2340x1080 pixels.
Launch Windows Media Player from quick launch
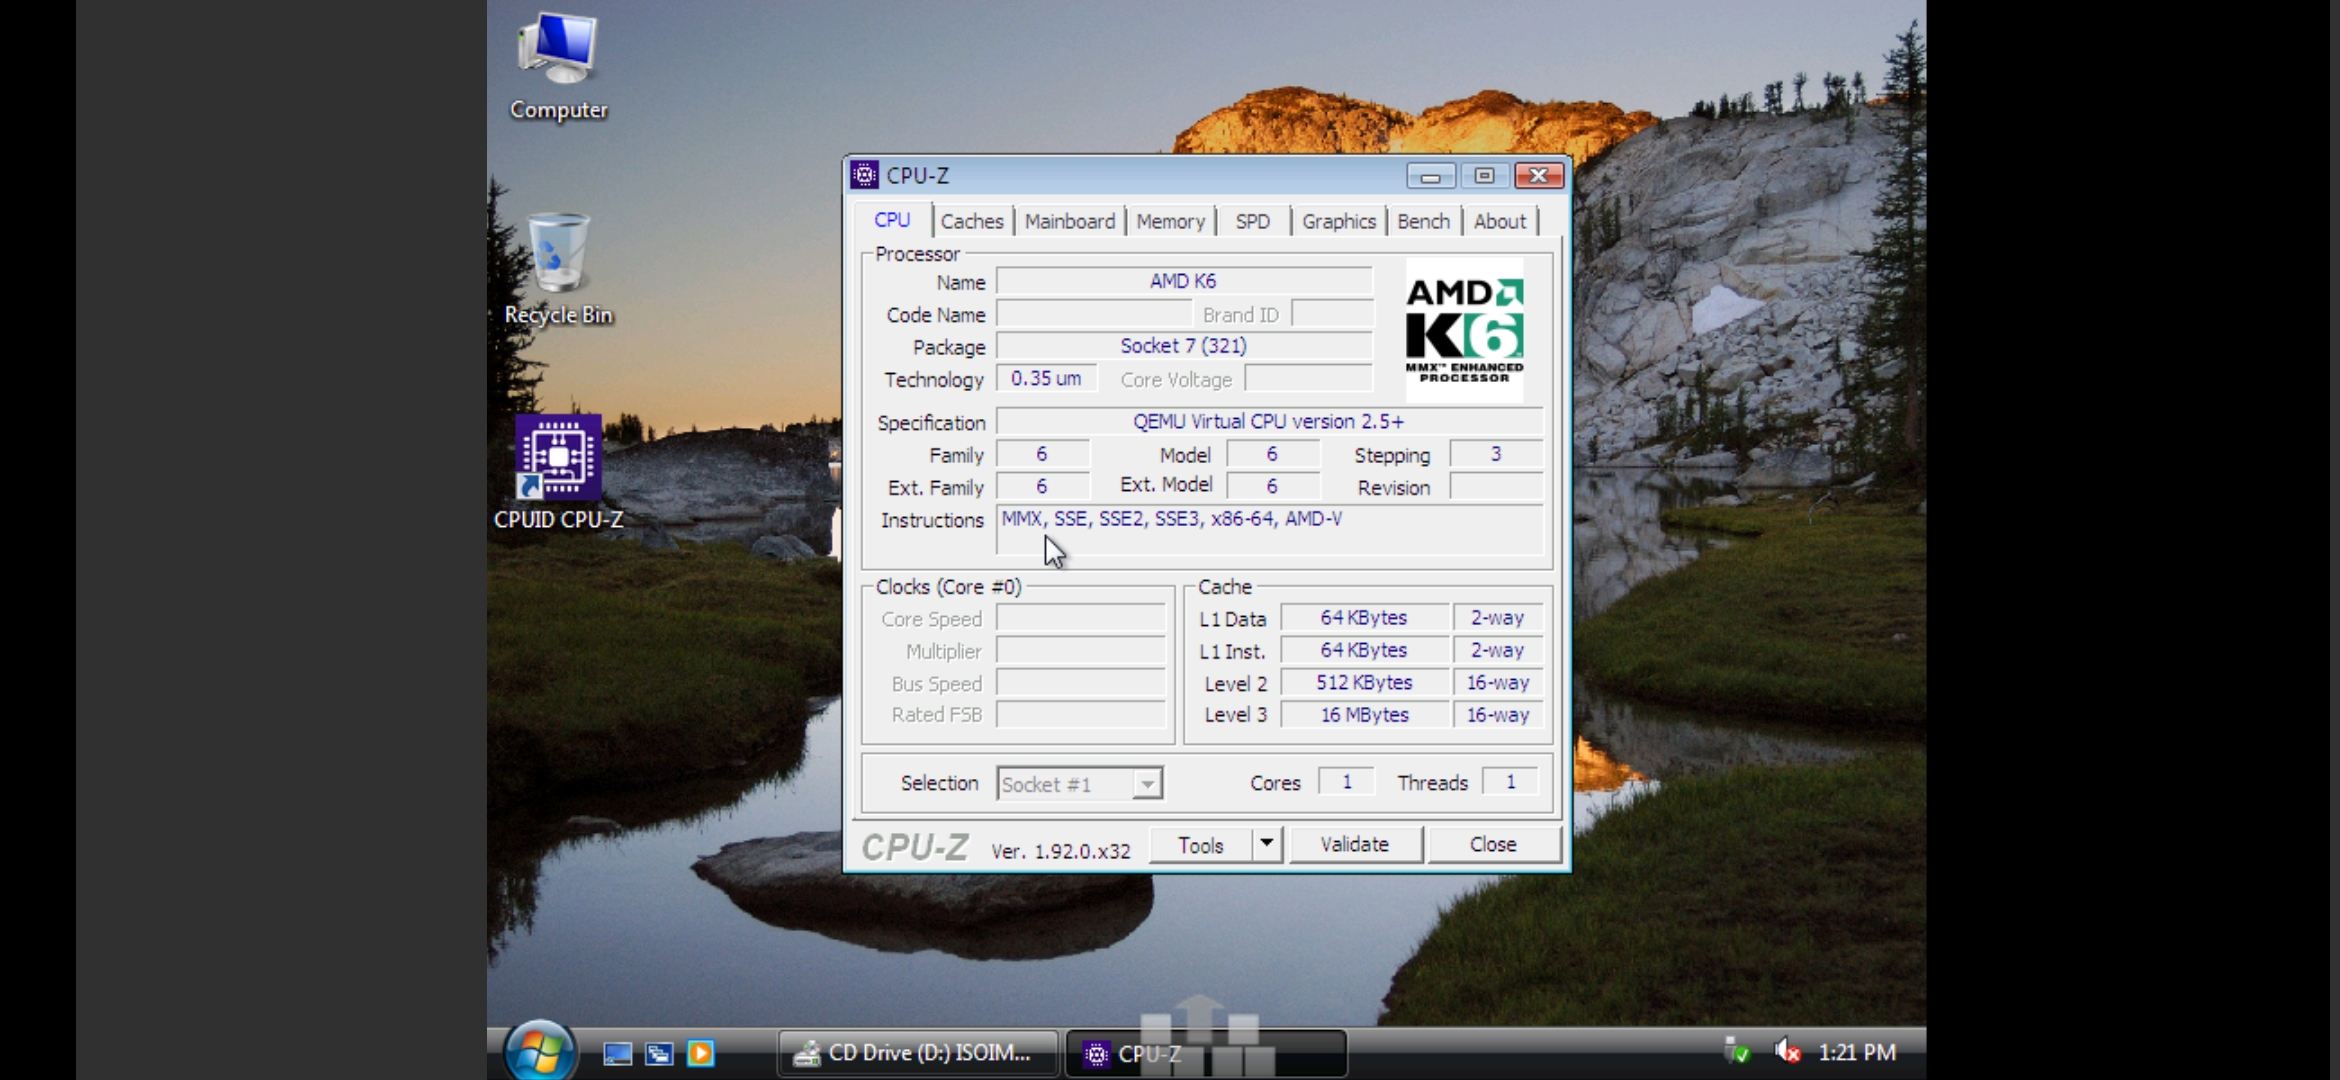point(701,1053)
